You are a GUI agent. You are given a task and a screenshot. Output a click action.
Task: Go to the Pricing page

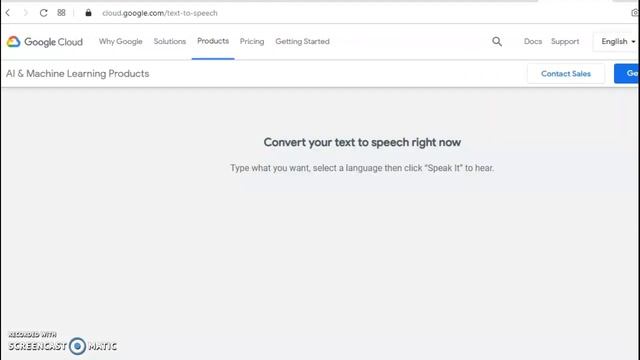tap(252, 41)
